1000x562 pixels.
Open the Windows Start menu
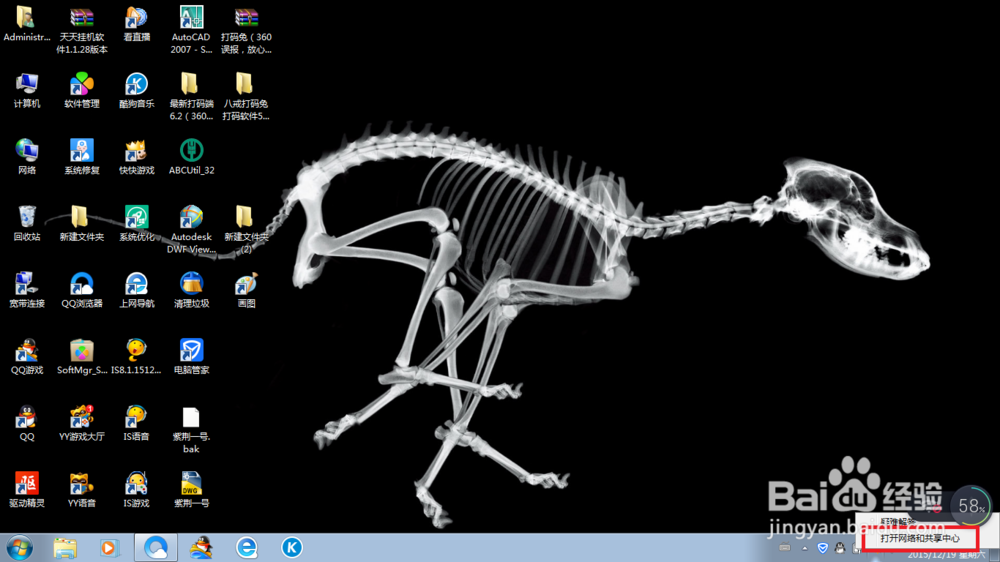pyautogui.click(x=20, y=547)
